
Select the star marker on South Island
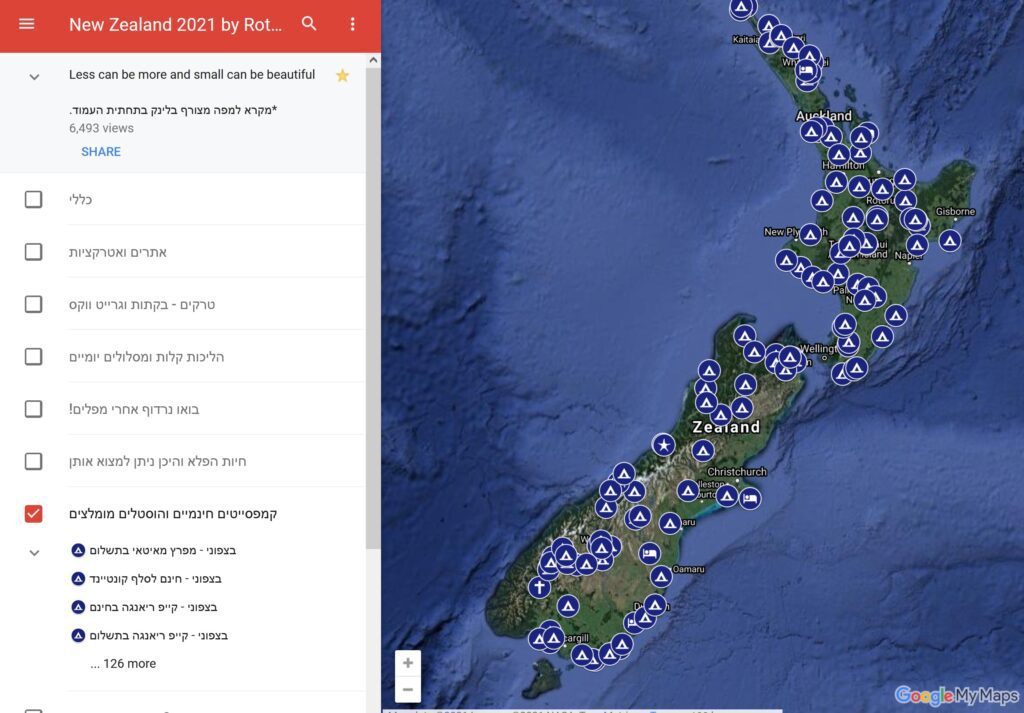(663, 445)
